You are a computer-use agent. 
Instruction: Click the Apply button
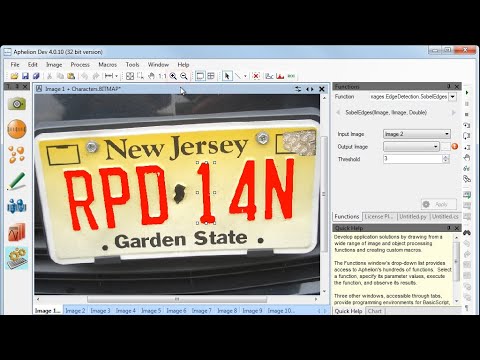(439, 204)
